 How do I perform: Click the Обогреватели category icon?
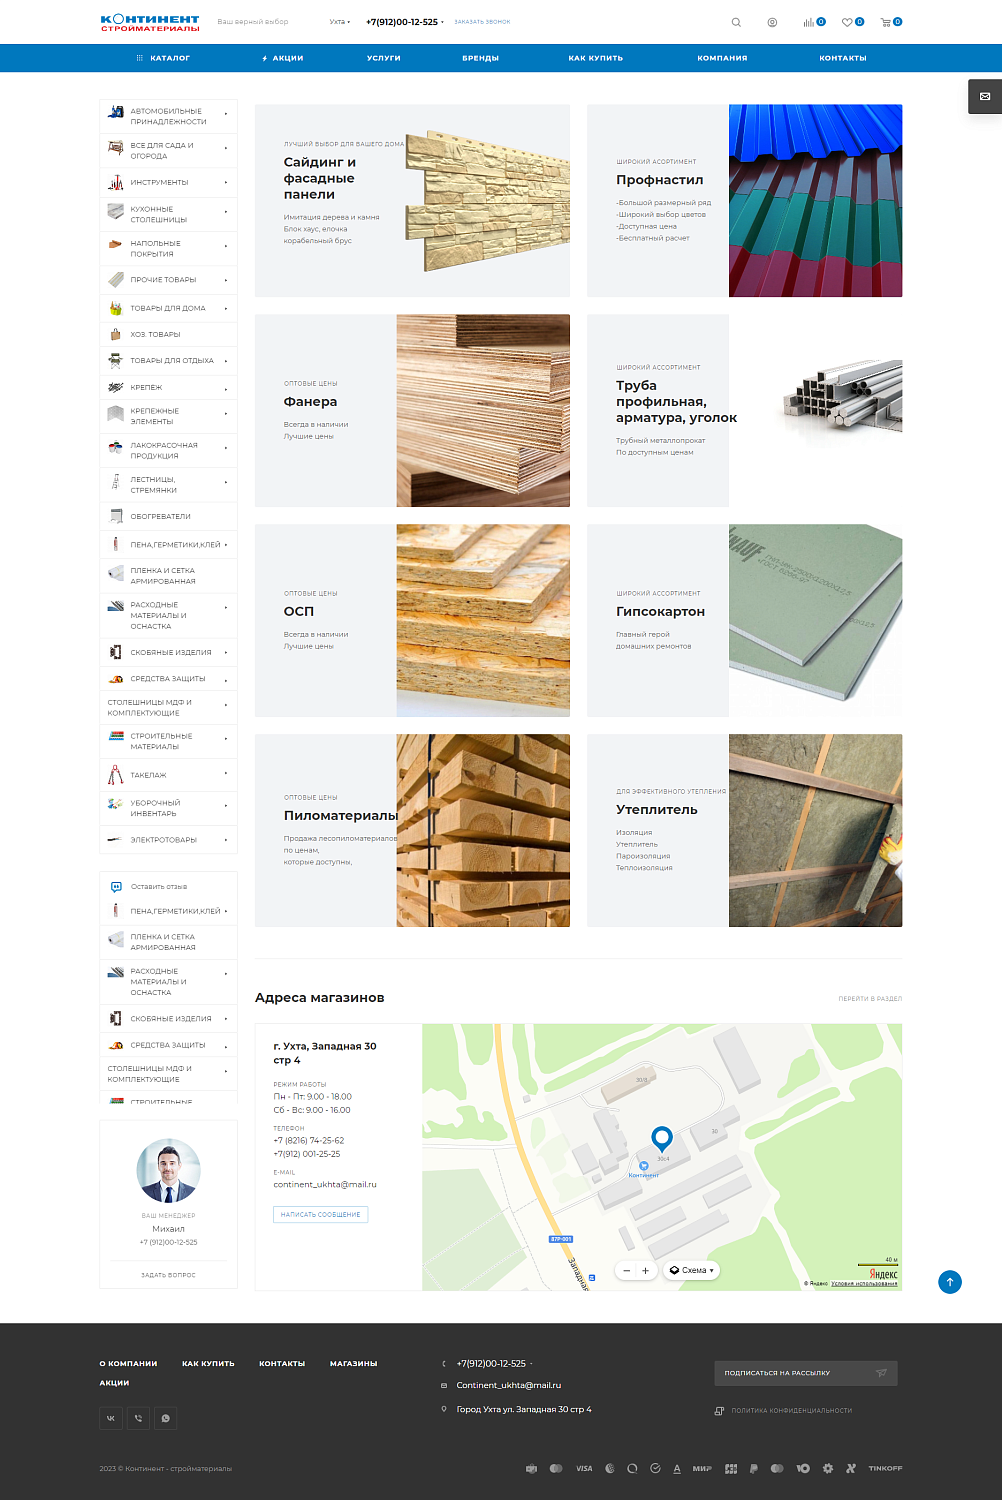click(x=116, y=516)
